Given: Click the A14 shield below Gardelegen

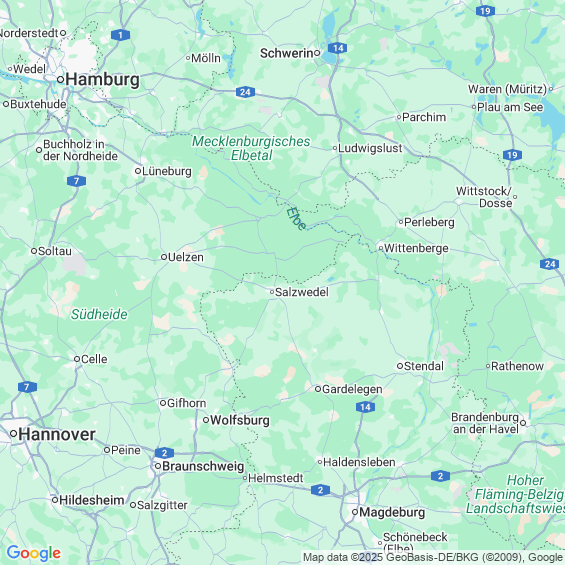Looking at the screenshot, I should [x=365, y=407].
